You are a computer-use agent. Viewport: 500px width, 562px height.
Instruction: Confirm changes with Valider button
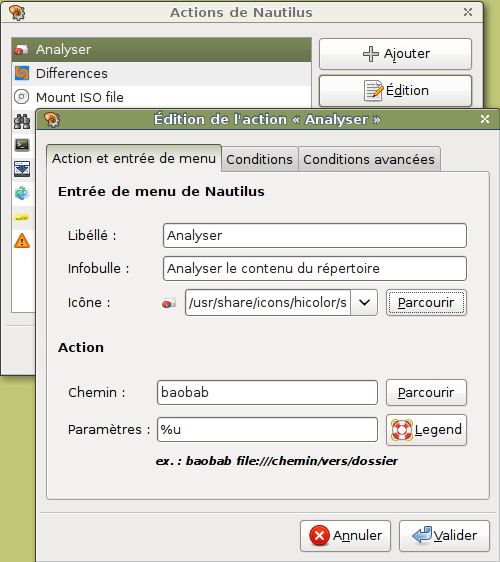pyautogui.click(x=444, y=536)
